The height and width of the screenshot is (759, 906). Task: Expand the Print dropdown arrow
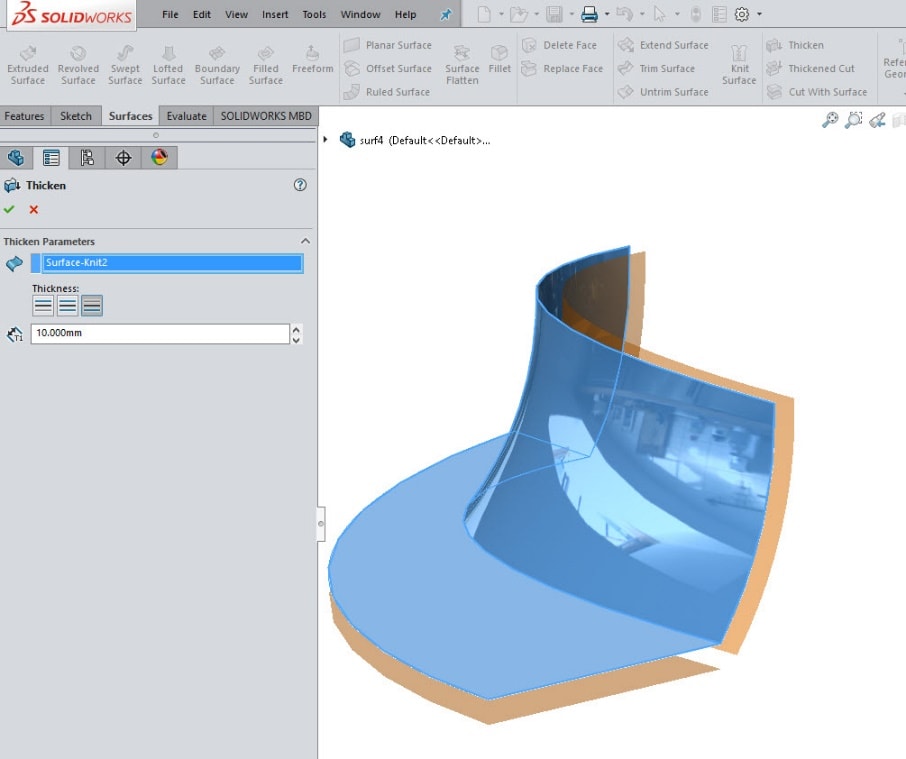click(607, 14)
